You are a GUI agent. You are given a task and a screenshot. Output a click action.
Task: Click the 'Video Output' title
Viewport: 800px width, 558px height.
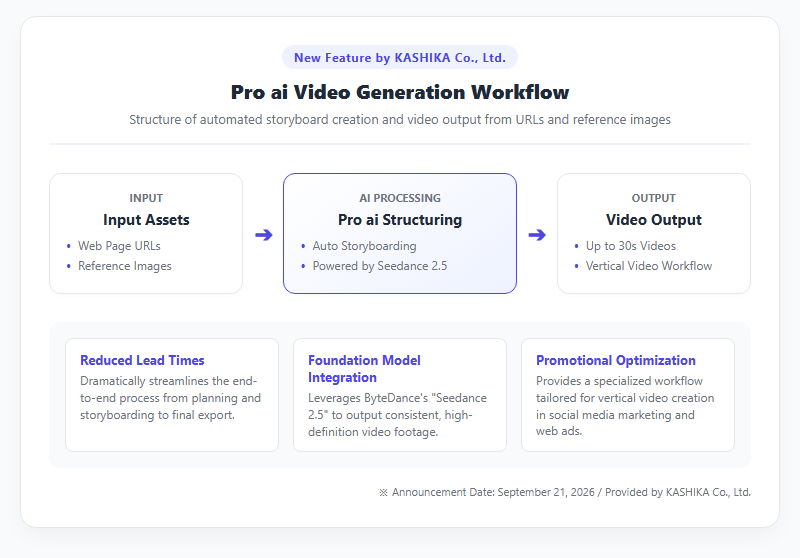[x=654, y=220]
